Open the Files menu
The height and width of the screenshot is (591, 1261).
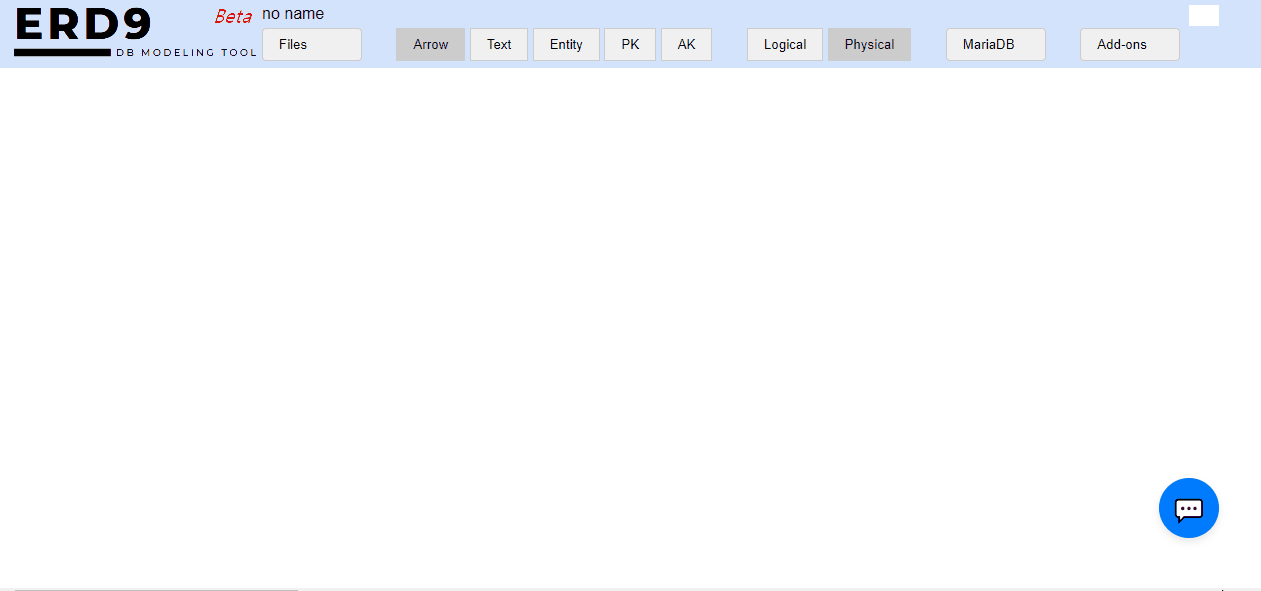click(x=311, y=45)
